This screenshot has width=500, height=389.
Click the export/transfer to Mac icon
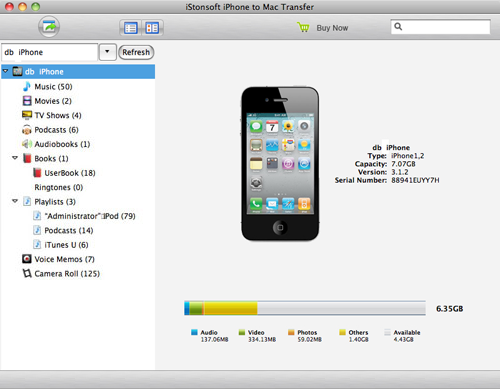pos(49,27)
